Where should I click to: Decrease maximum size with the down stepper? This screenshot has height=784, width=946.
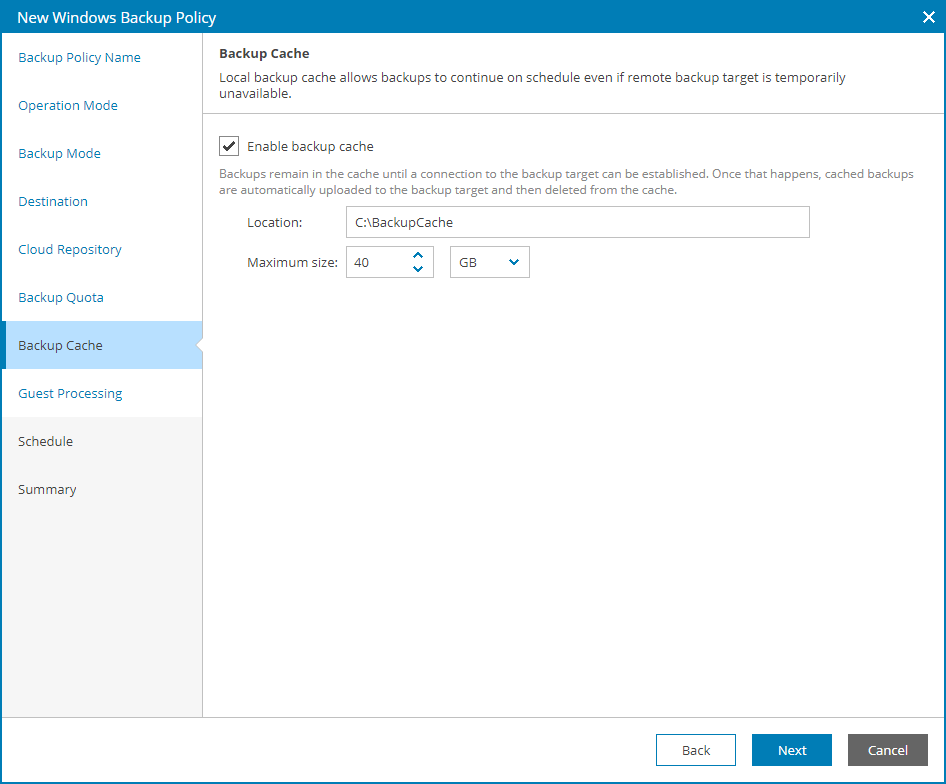tap(419, 268)
